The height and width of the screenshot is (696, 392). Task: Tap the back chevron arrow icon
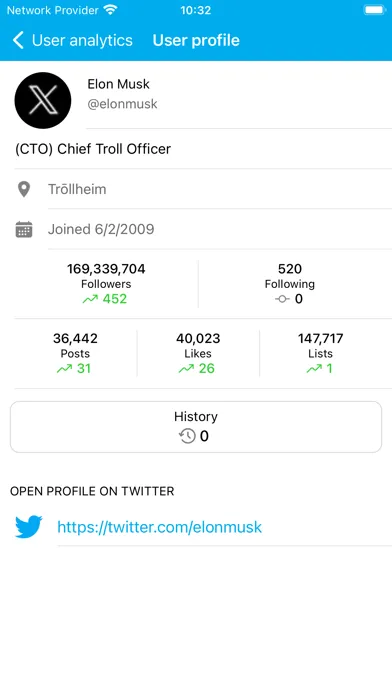[18, 40]
